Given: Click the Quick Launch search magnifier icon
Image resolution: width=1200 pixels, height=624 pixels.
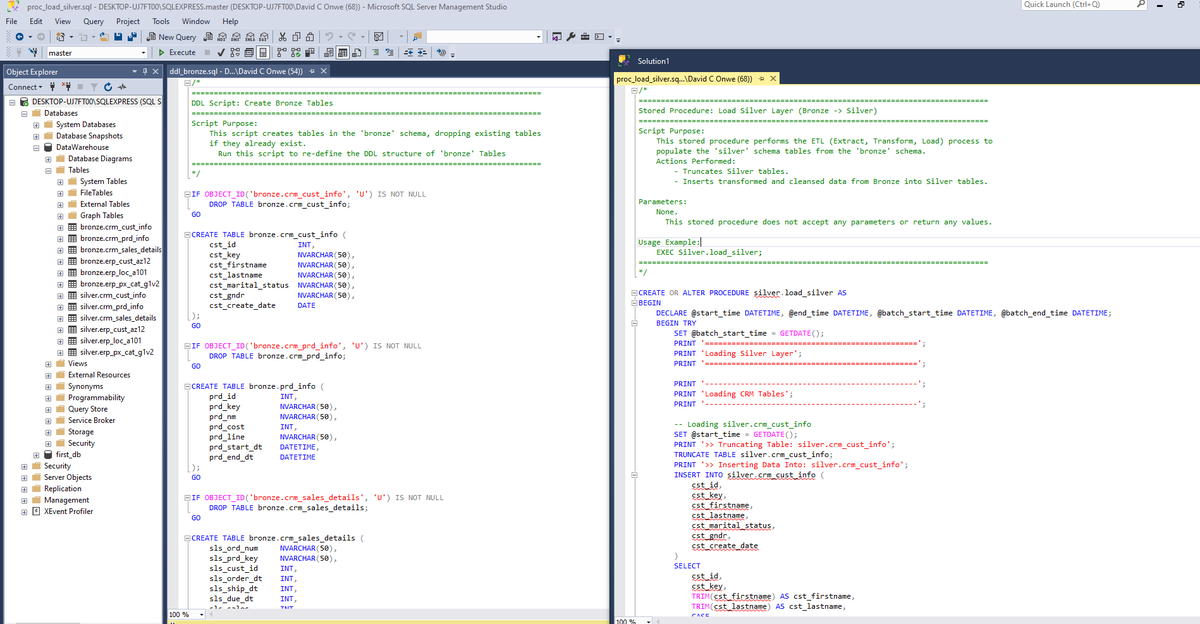Looking at the screenshot, I should tap(1139, 5).
